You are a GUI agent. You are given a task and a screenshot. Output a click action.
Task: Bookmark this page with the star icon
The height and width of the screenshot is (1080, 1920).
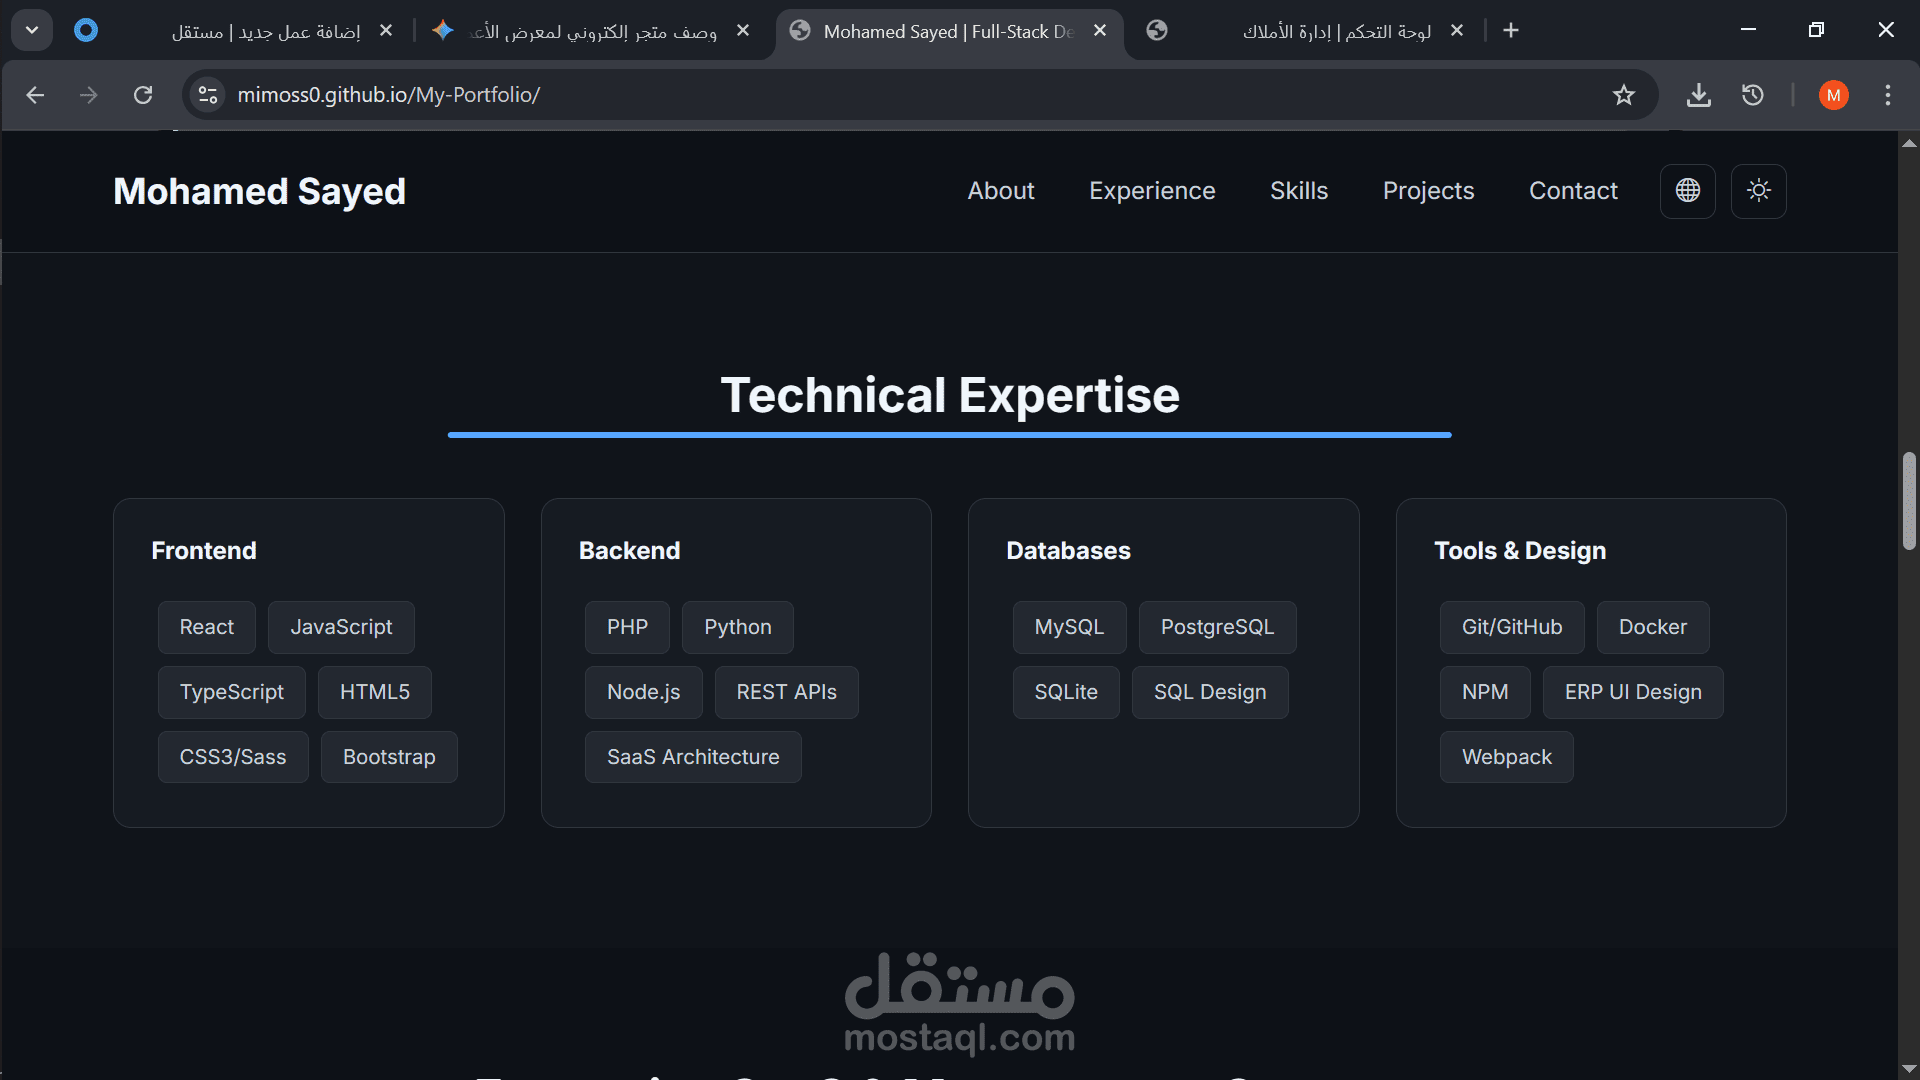1623,95
